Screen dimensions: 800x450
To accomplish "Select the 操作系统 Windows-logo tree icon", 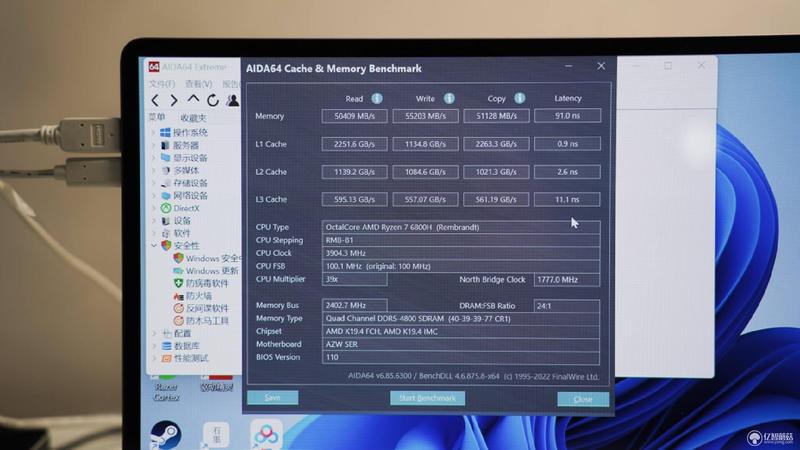I will 165,133.
